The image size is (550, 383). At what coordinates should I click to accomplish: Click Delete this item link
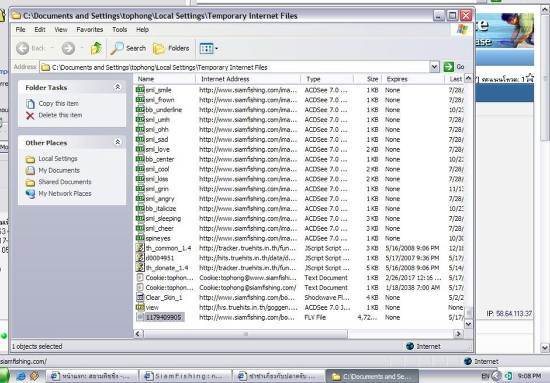pos(60,115)
